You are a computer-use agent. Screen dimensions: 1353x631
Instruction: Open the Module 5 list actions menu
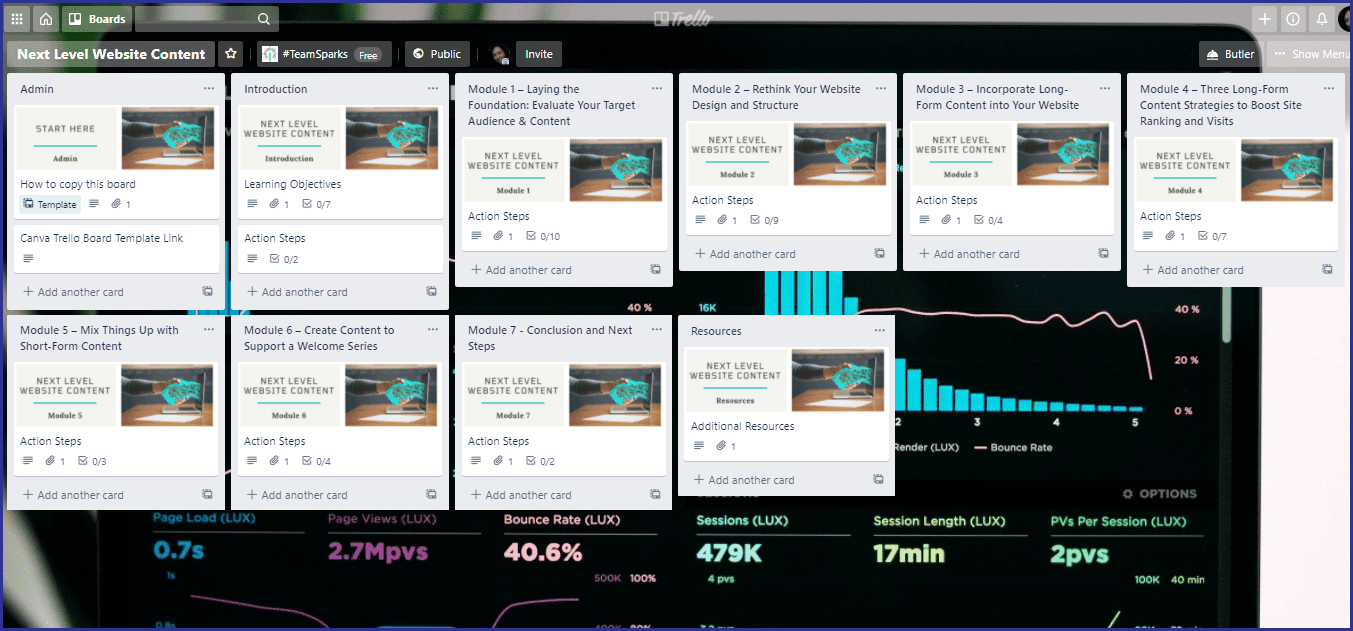point(209,330)
